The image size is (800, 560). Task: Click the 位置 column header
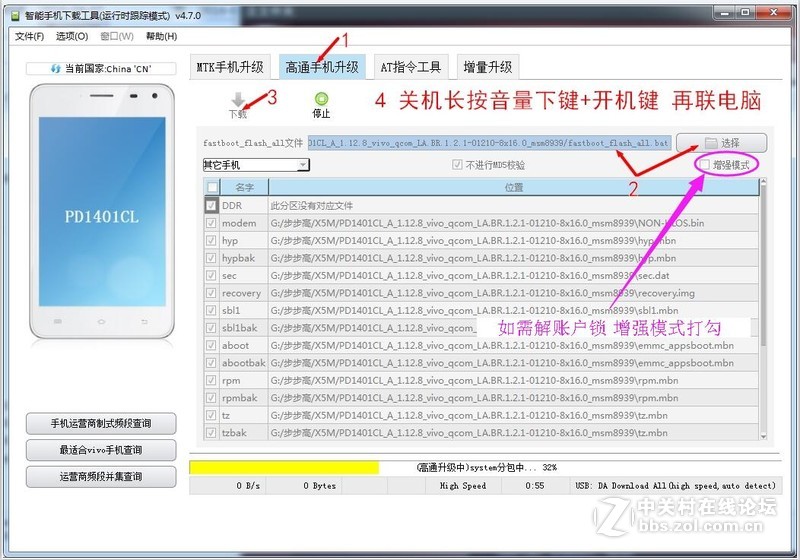tap(514, 187)
